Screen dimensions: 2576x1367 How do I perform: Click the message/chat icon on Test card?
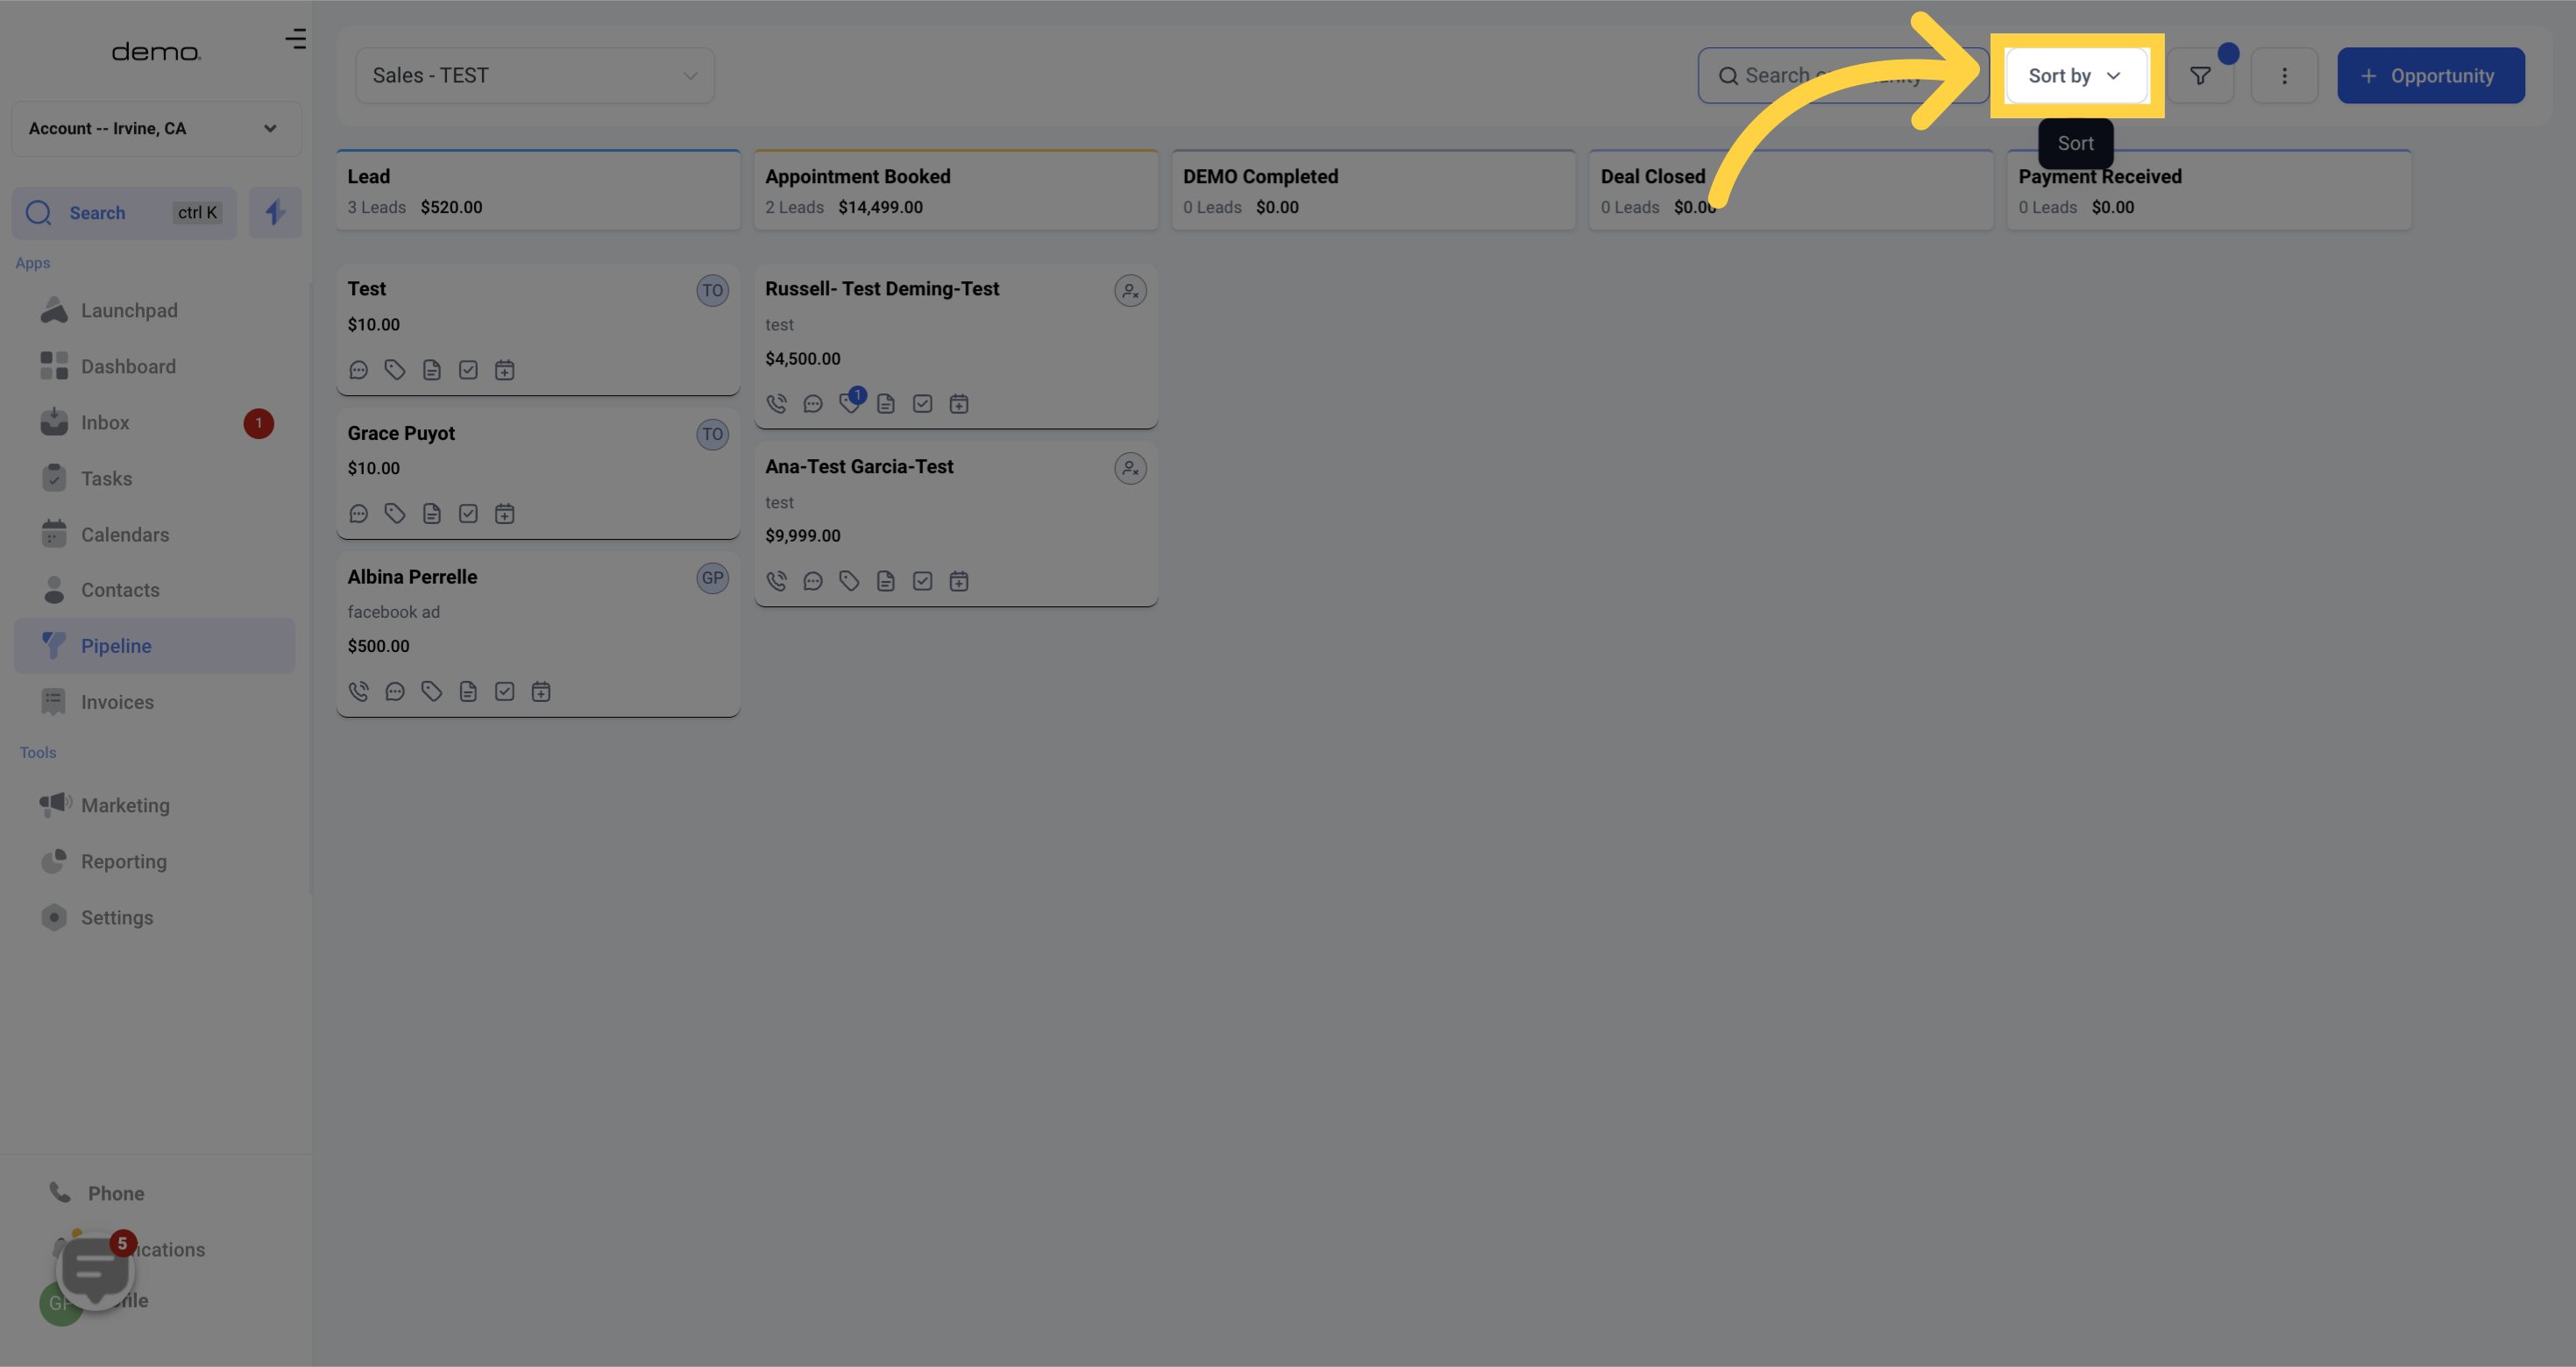pos(358,370)
